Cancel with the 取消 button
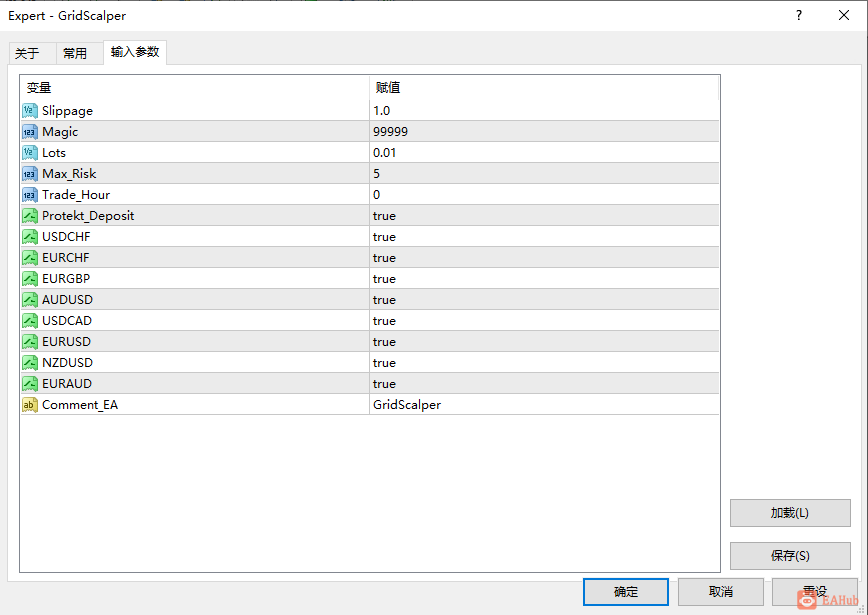The image size is (868, 615). (x=721, y=592)
